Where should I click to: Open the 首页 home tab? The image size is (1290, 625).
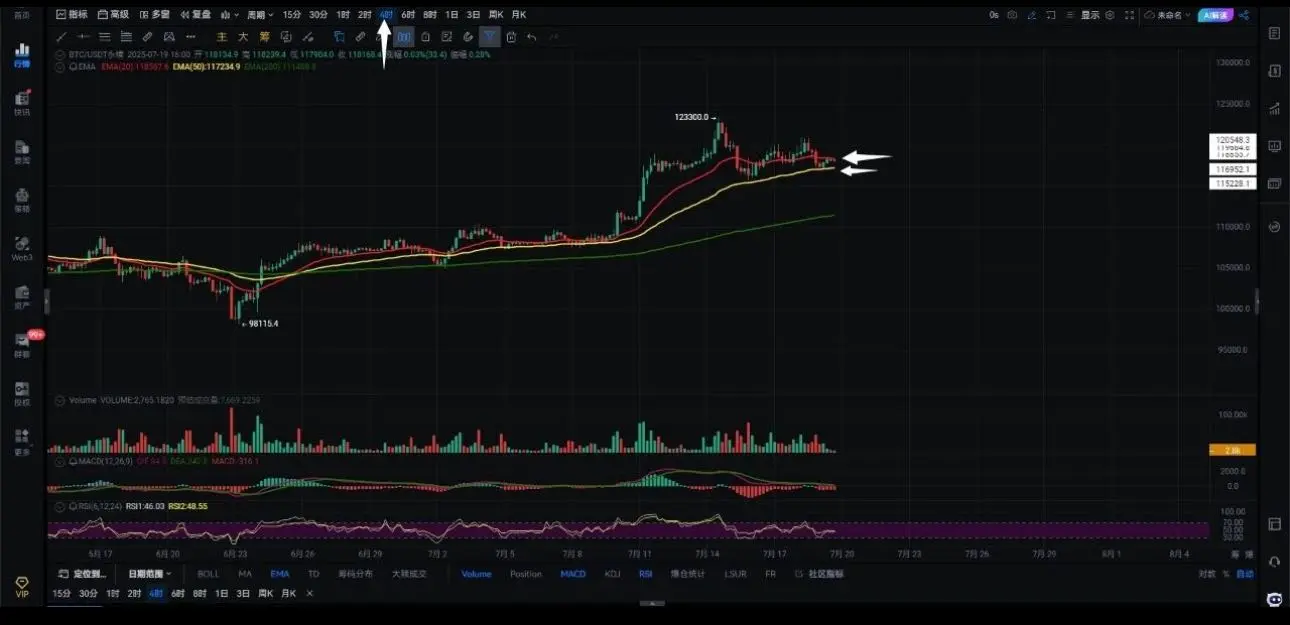(21, 15)
